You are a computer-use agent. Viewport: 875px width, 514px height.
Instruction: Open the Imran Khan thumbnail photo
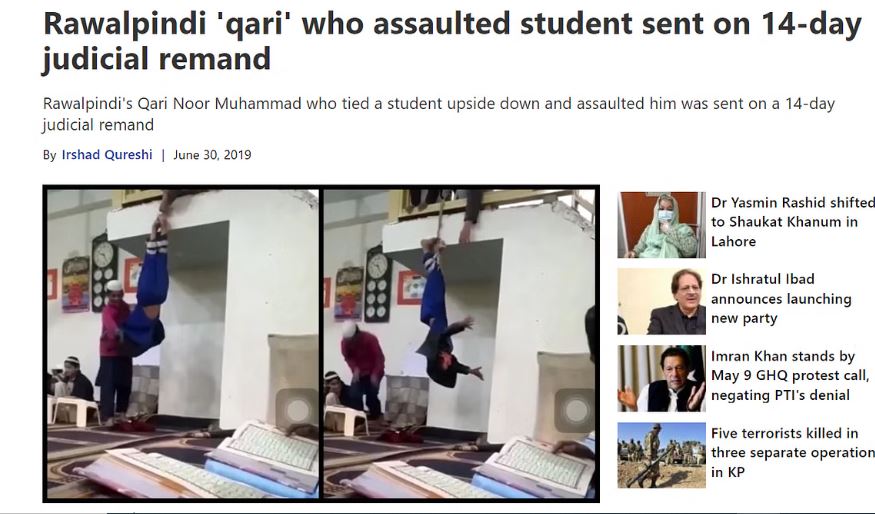point(661,379)
